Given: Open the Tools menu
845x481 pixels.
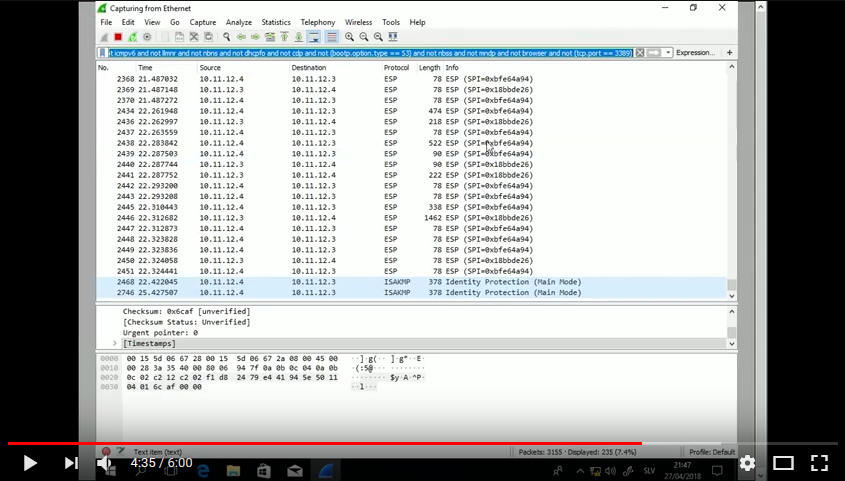Looking at the screenshot, I should (x=391, y=22).
